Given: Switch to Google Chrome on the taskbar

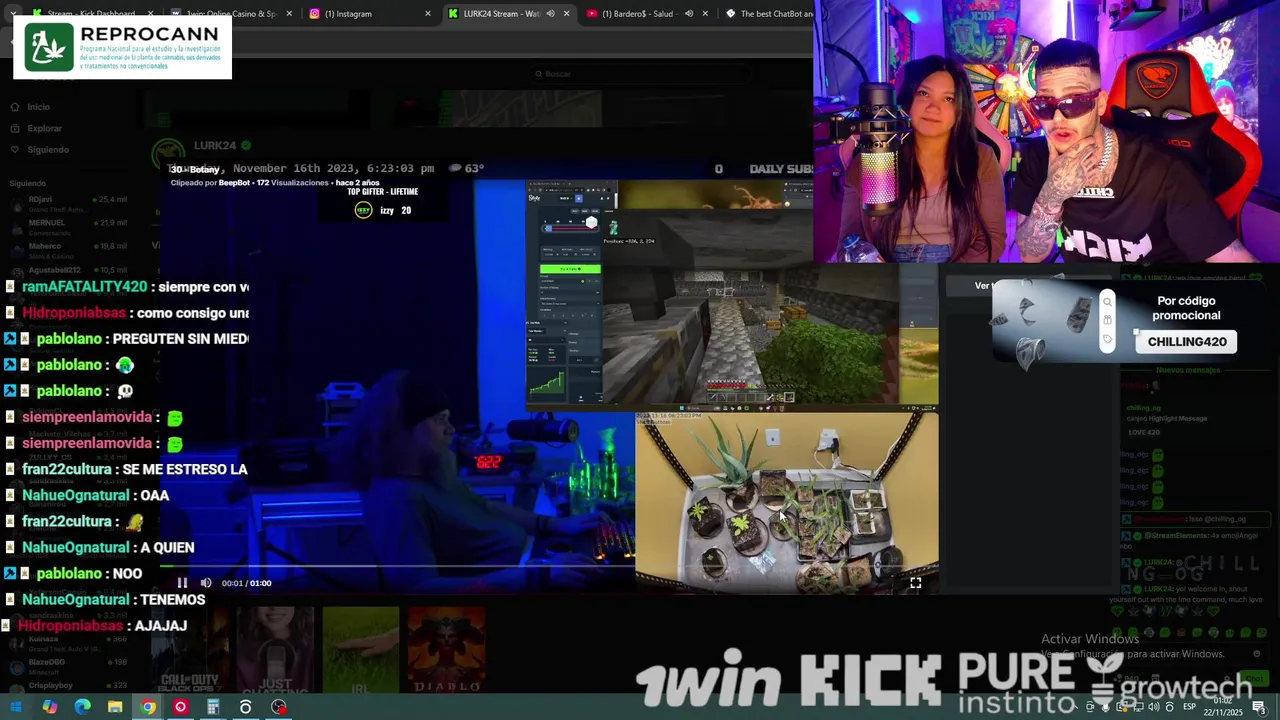Looking at the screenshot, I should [x=148, y=707].
